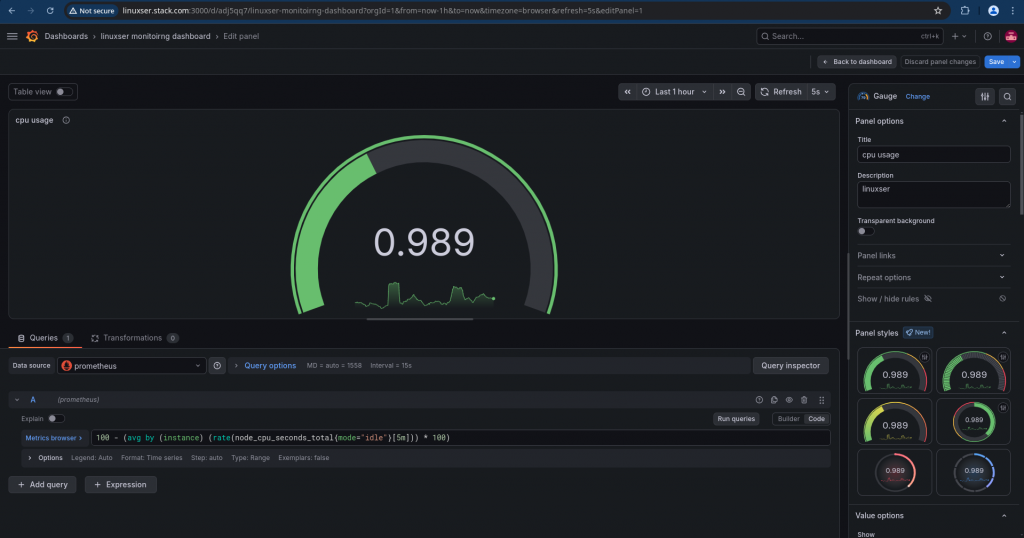Screen dimensions: 1024x538
Task: Show cpu usage panel description info icon
Action: click(x=66, y=120)
